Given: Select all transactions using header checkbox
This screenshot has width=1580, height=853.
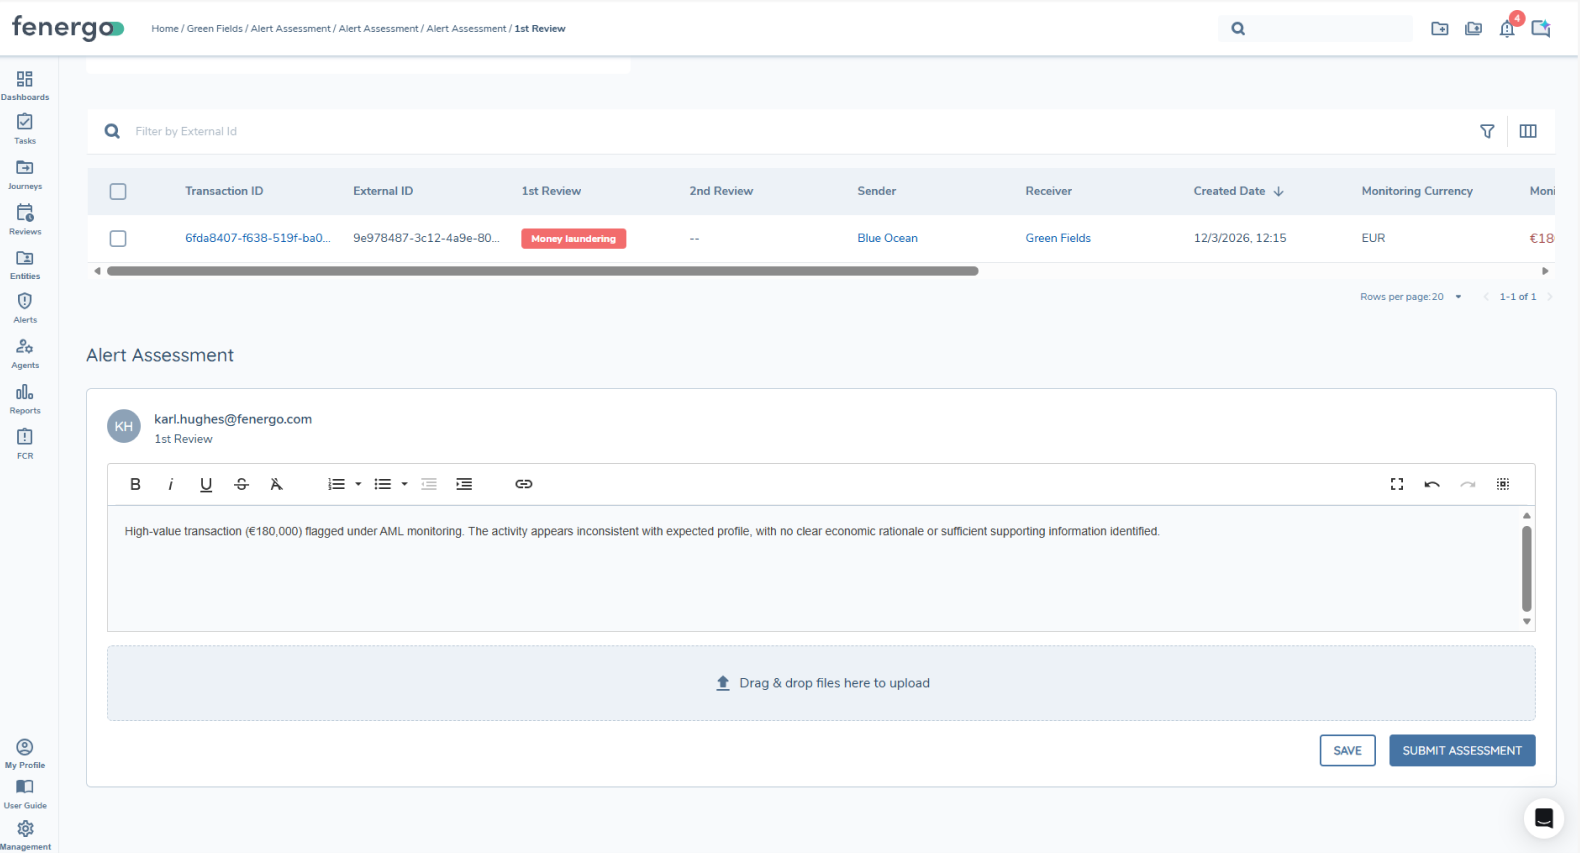Looking at the screenshot, I should [118, 191].
